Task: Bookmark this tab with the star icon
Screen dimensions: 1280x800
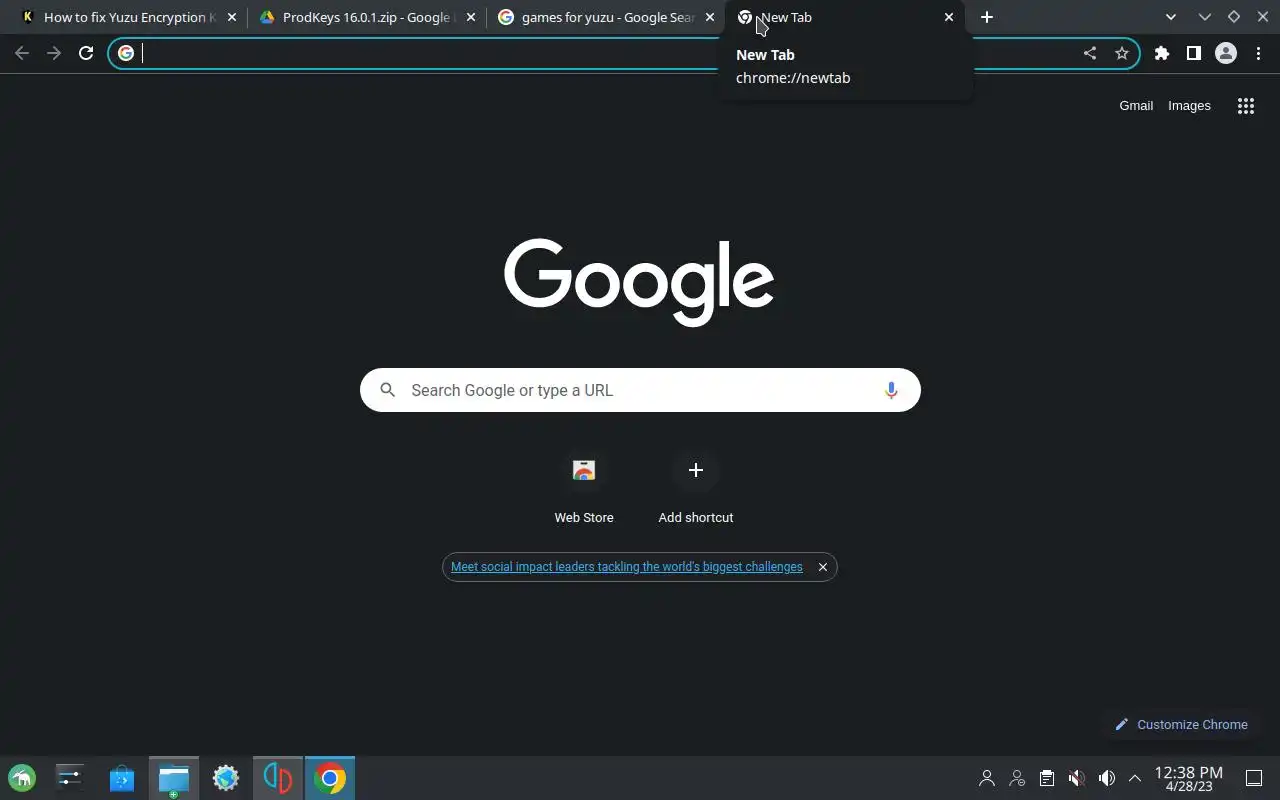Action: coord(1122,53)
